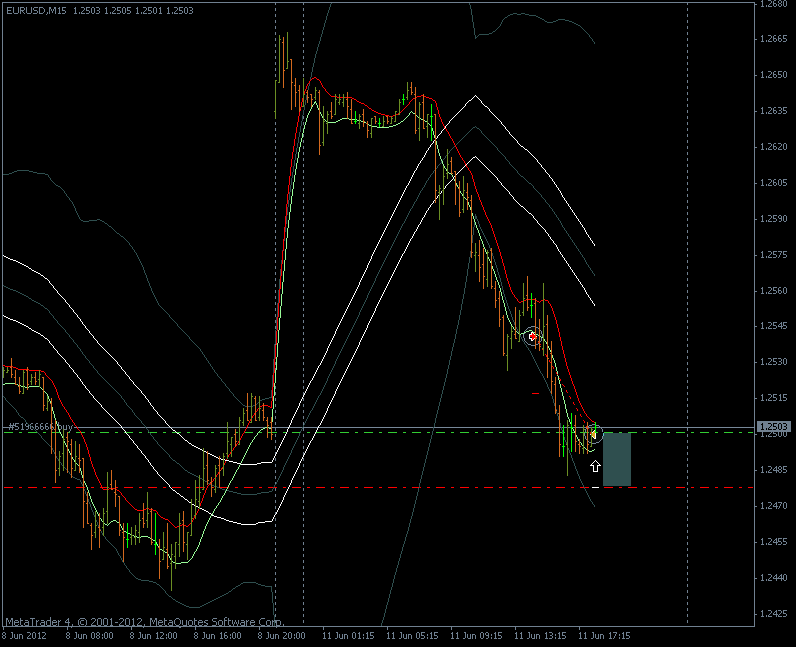
Task: Open the MetaQuotes Software Corp. copyright text
Action: pos(140,621)
